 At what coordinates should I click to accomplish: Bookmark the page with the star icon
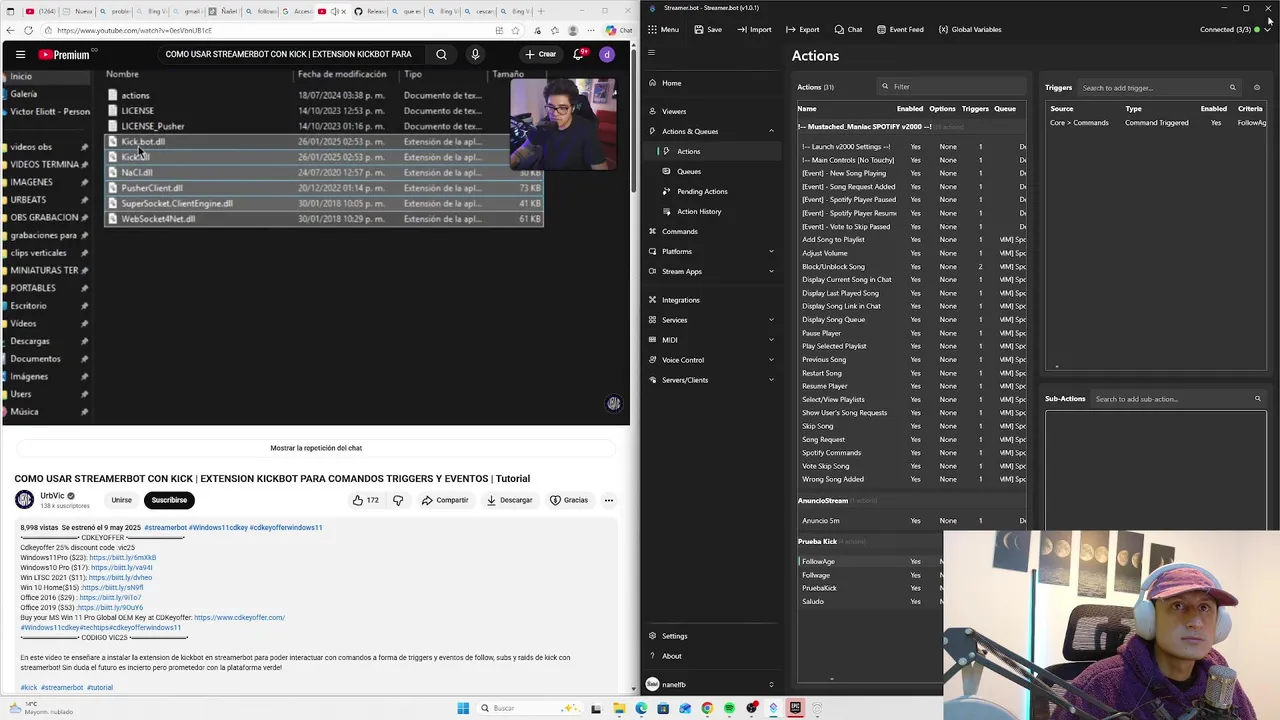516,31
